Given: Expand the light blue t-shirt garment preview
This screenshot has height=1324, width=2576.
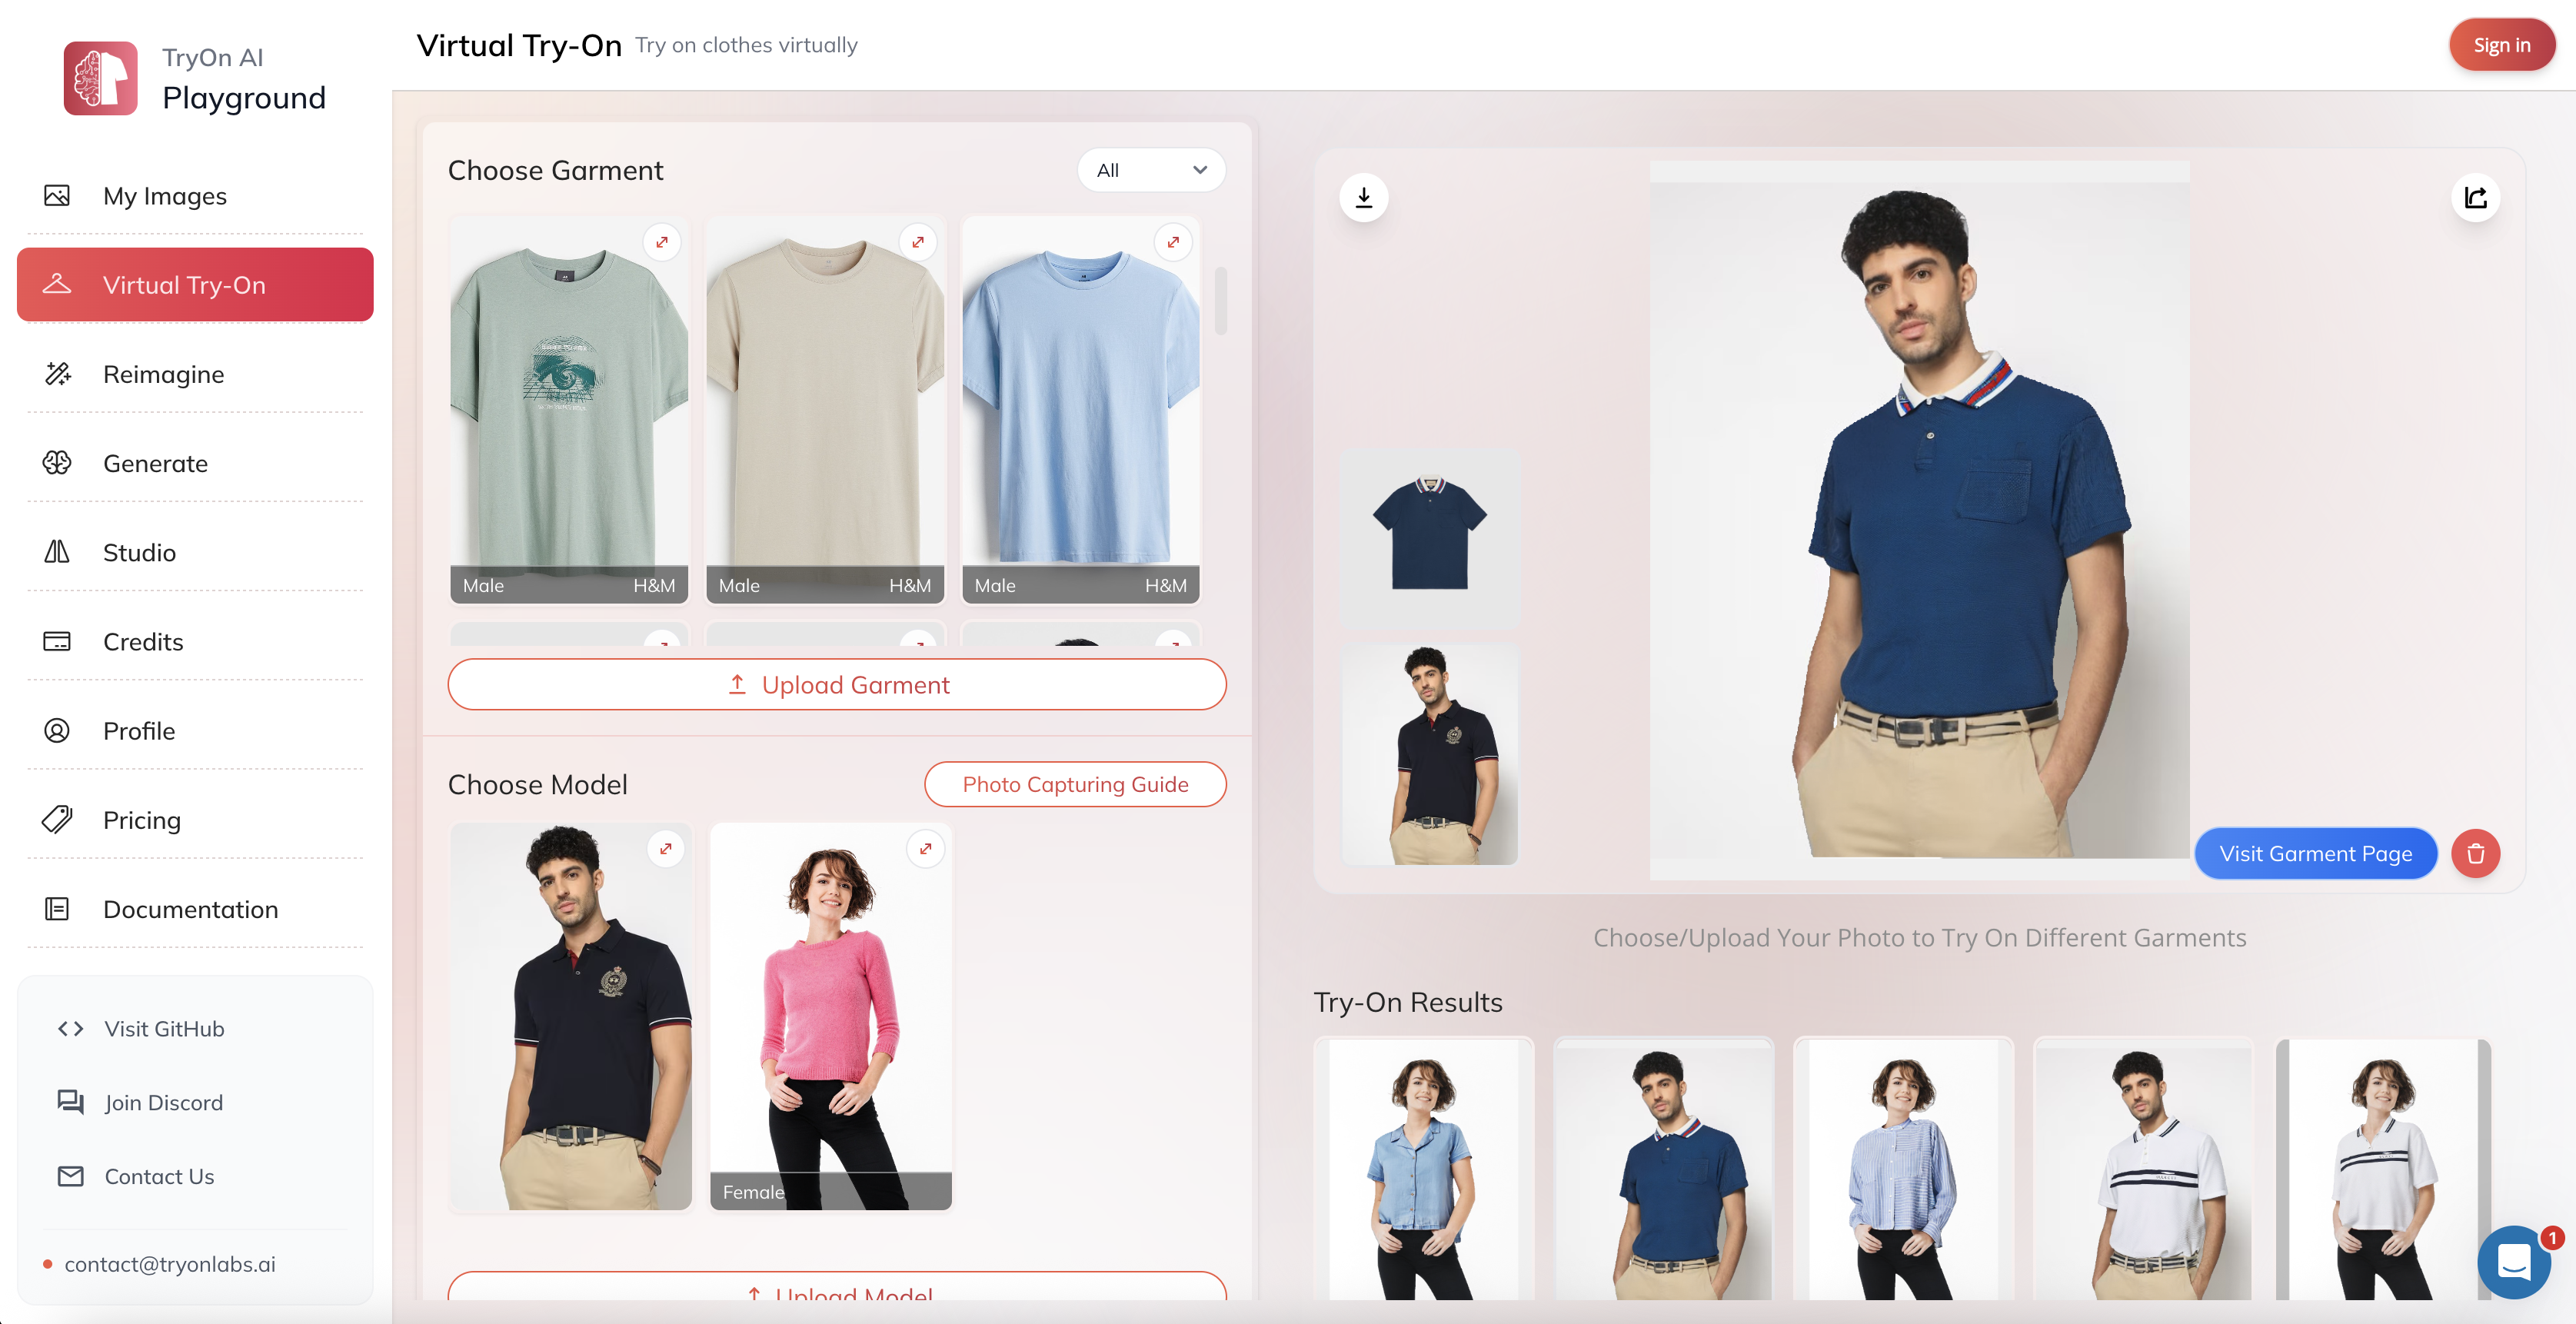Looking at the screenshot, I should pos(1173,242).
